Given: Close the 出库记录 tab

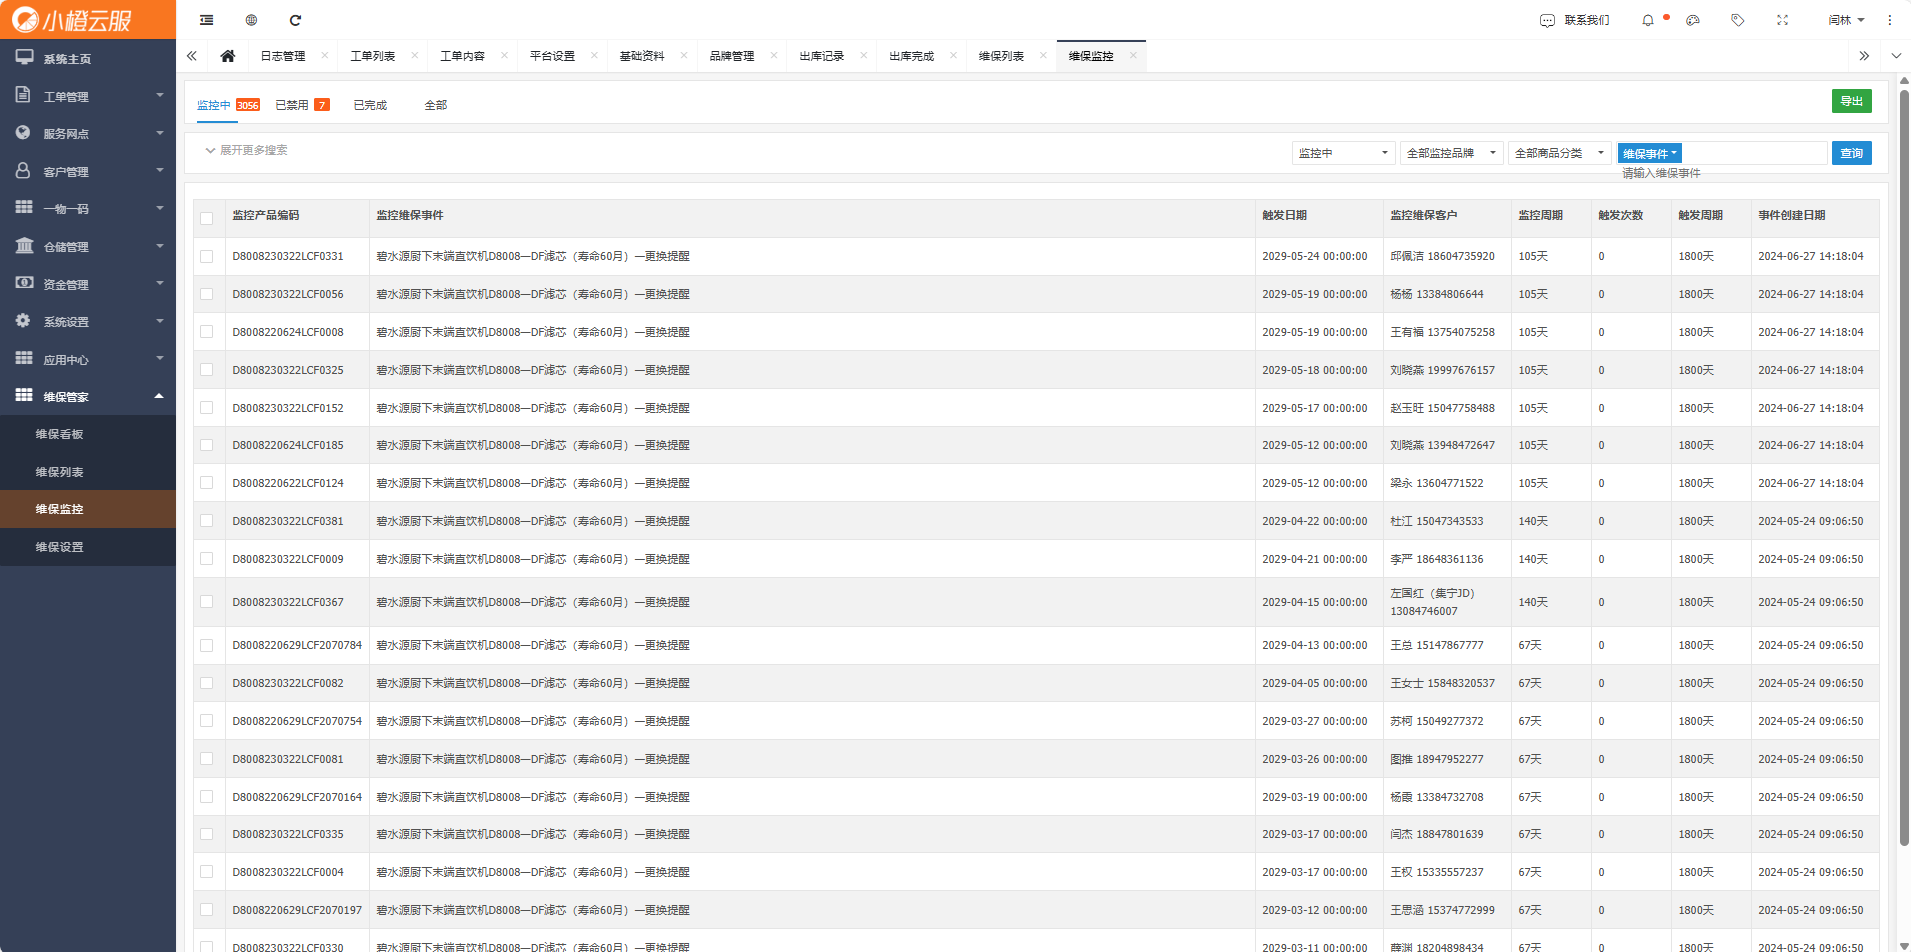Looking at the screenshot, I should pyautogui.click(x=864, y=55).
